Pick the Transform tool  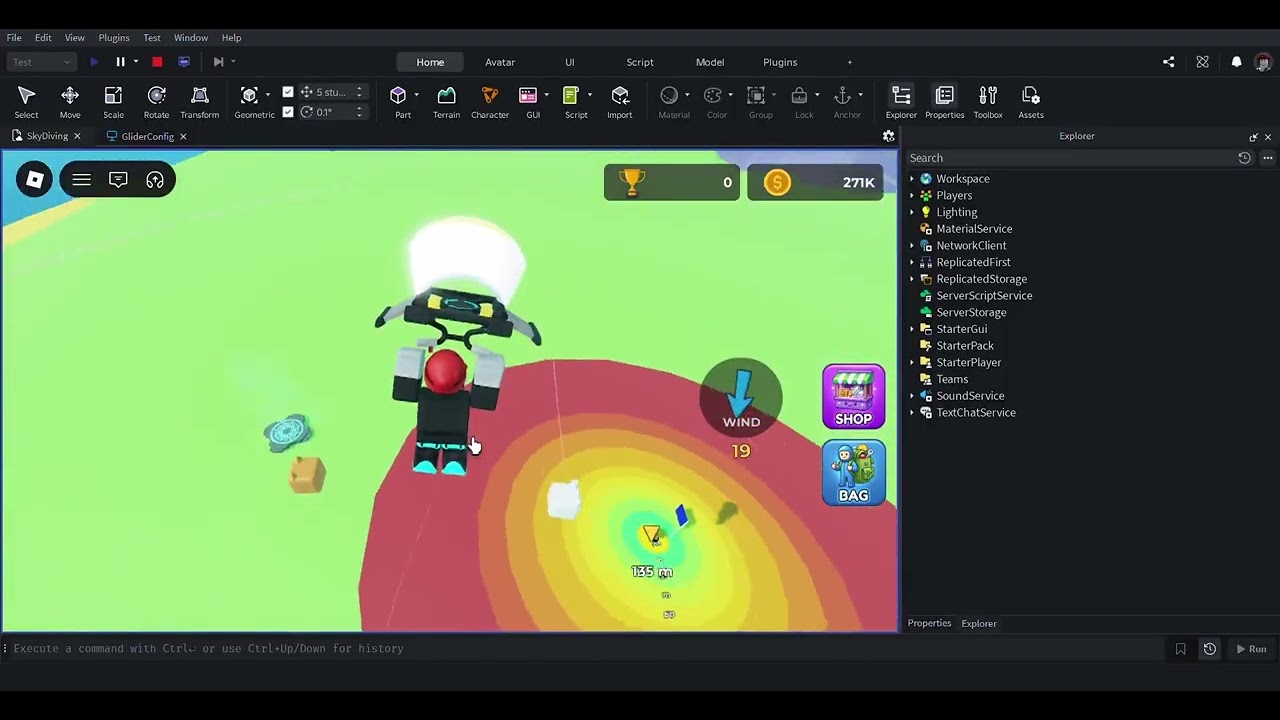pyautogui.click(x=200, y=101)
